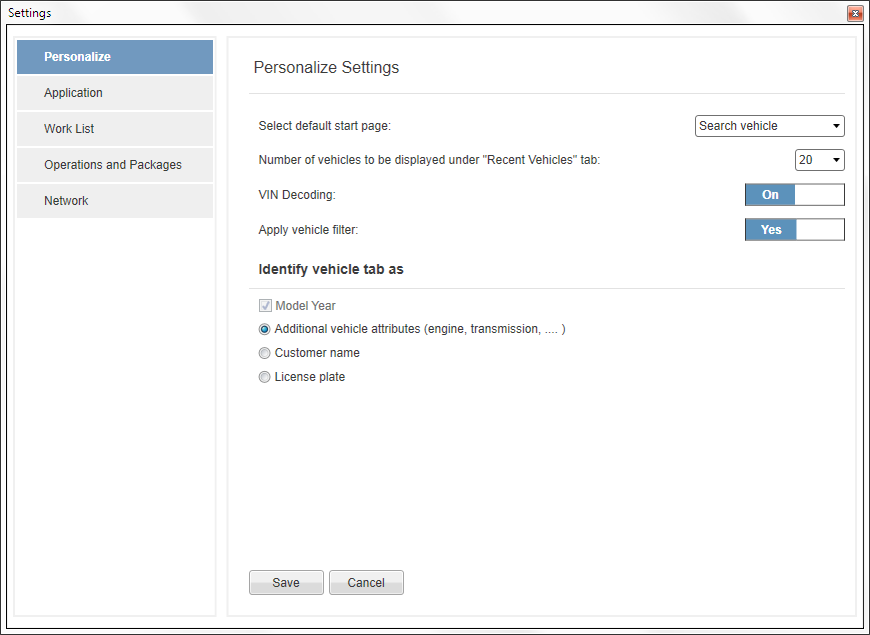The width and height of the screenshot is (870, 635).
Task: Open the default start page dropdown
Action: tap(770, 126)
